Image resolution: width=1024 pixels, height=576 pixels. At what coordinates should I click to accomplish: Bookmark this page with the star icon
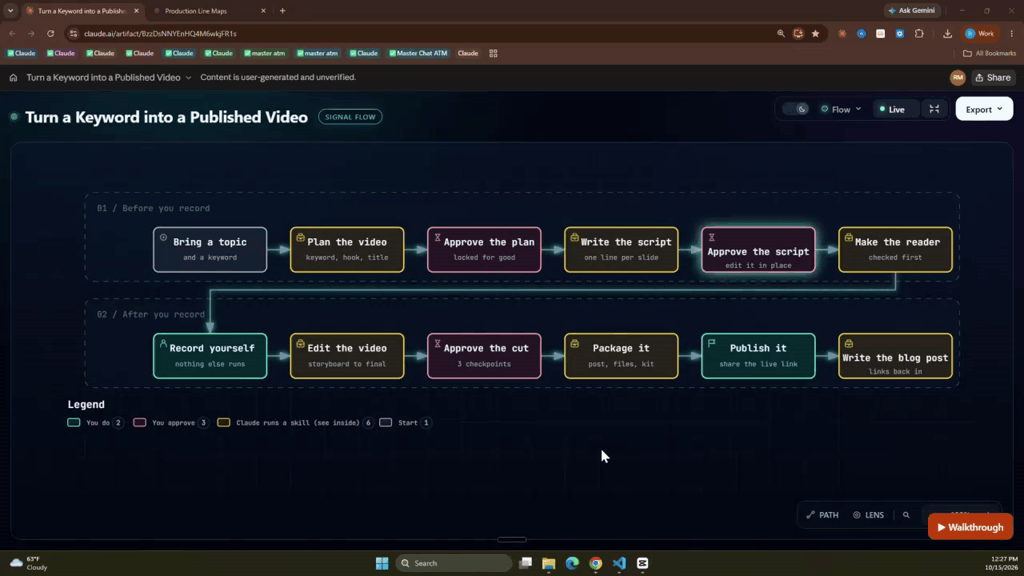click(815, 33)
